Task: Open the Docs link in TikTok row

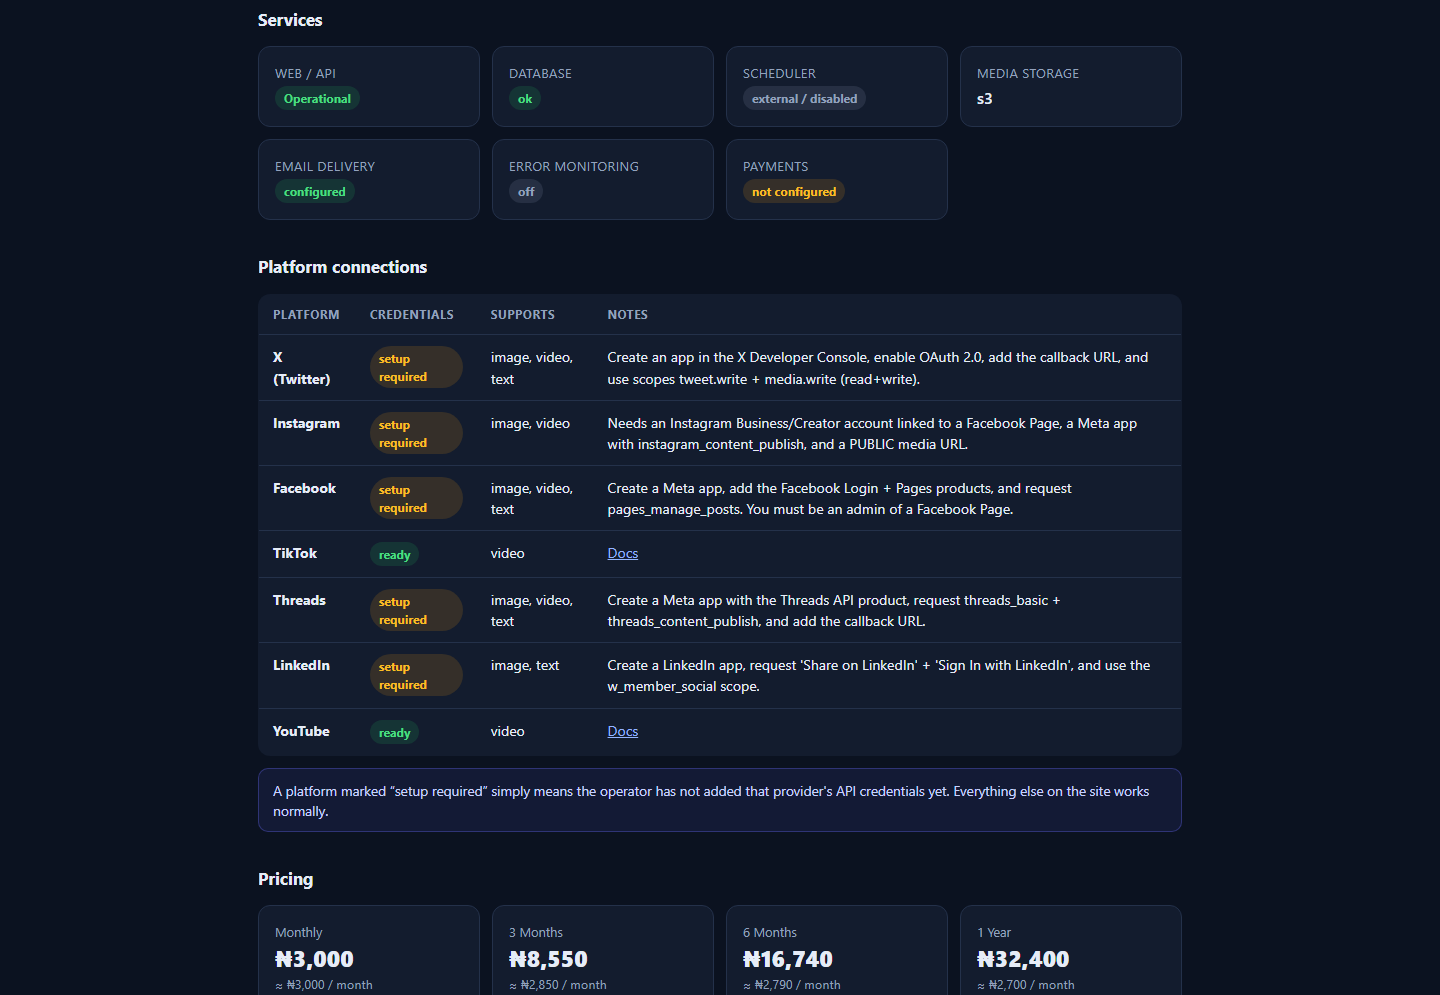Action: click(x=622, y=553)
